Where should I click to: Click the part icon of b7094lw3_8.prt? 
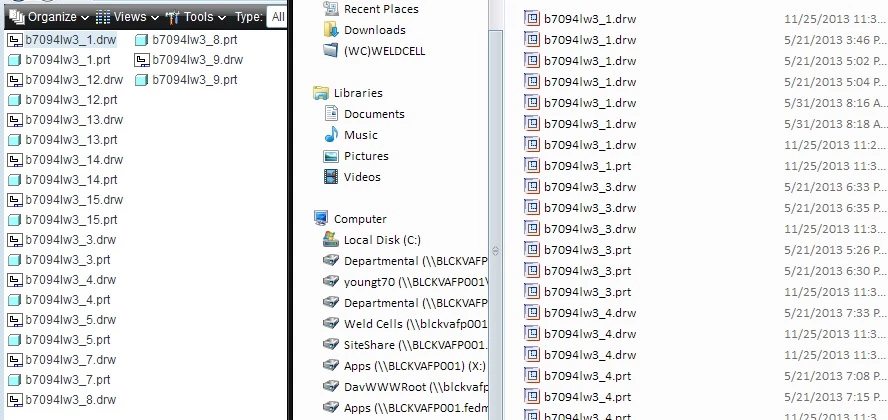coord(142,40)
